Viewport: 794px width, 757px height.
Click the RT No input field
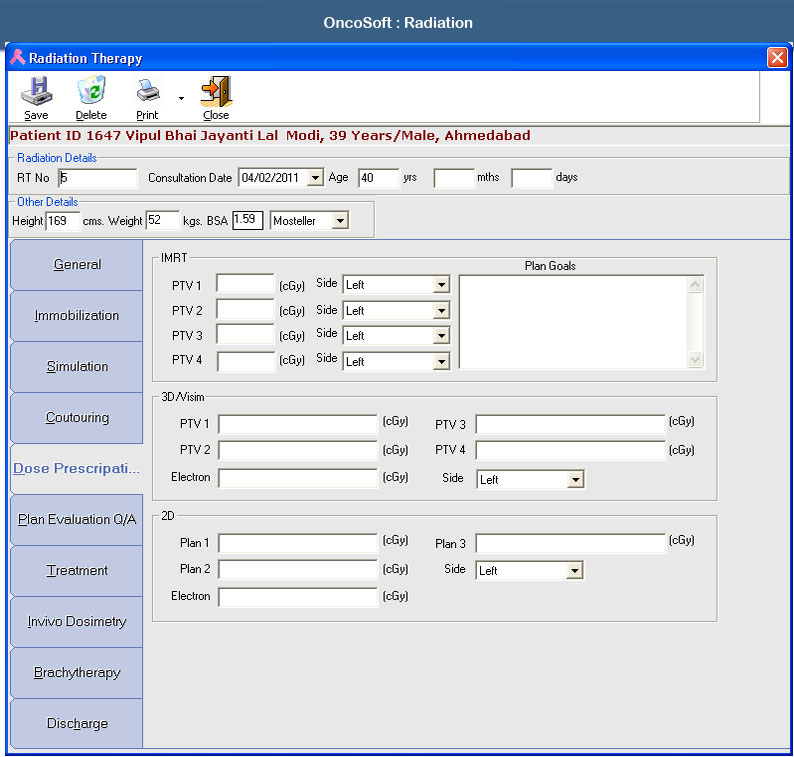[97, 178]
